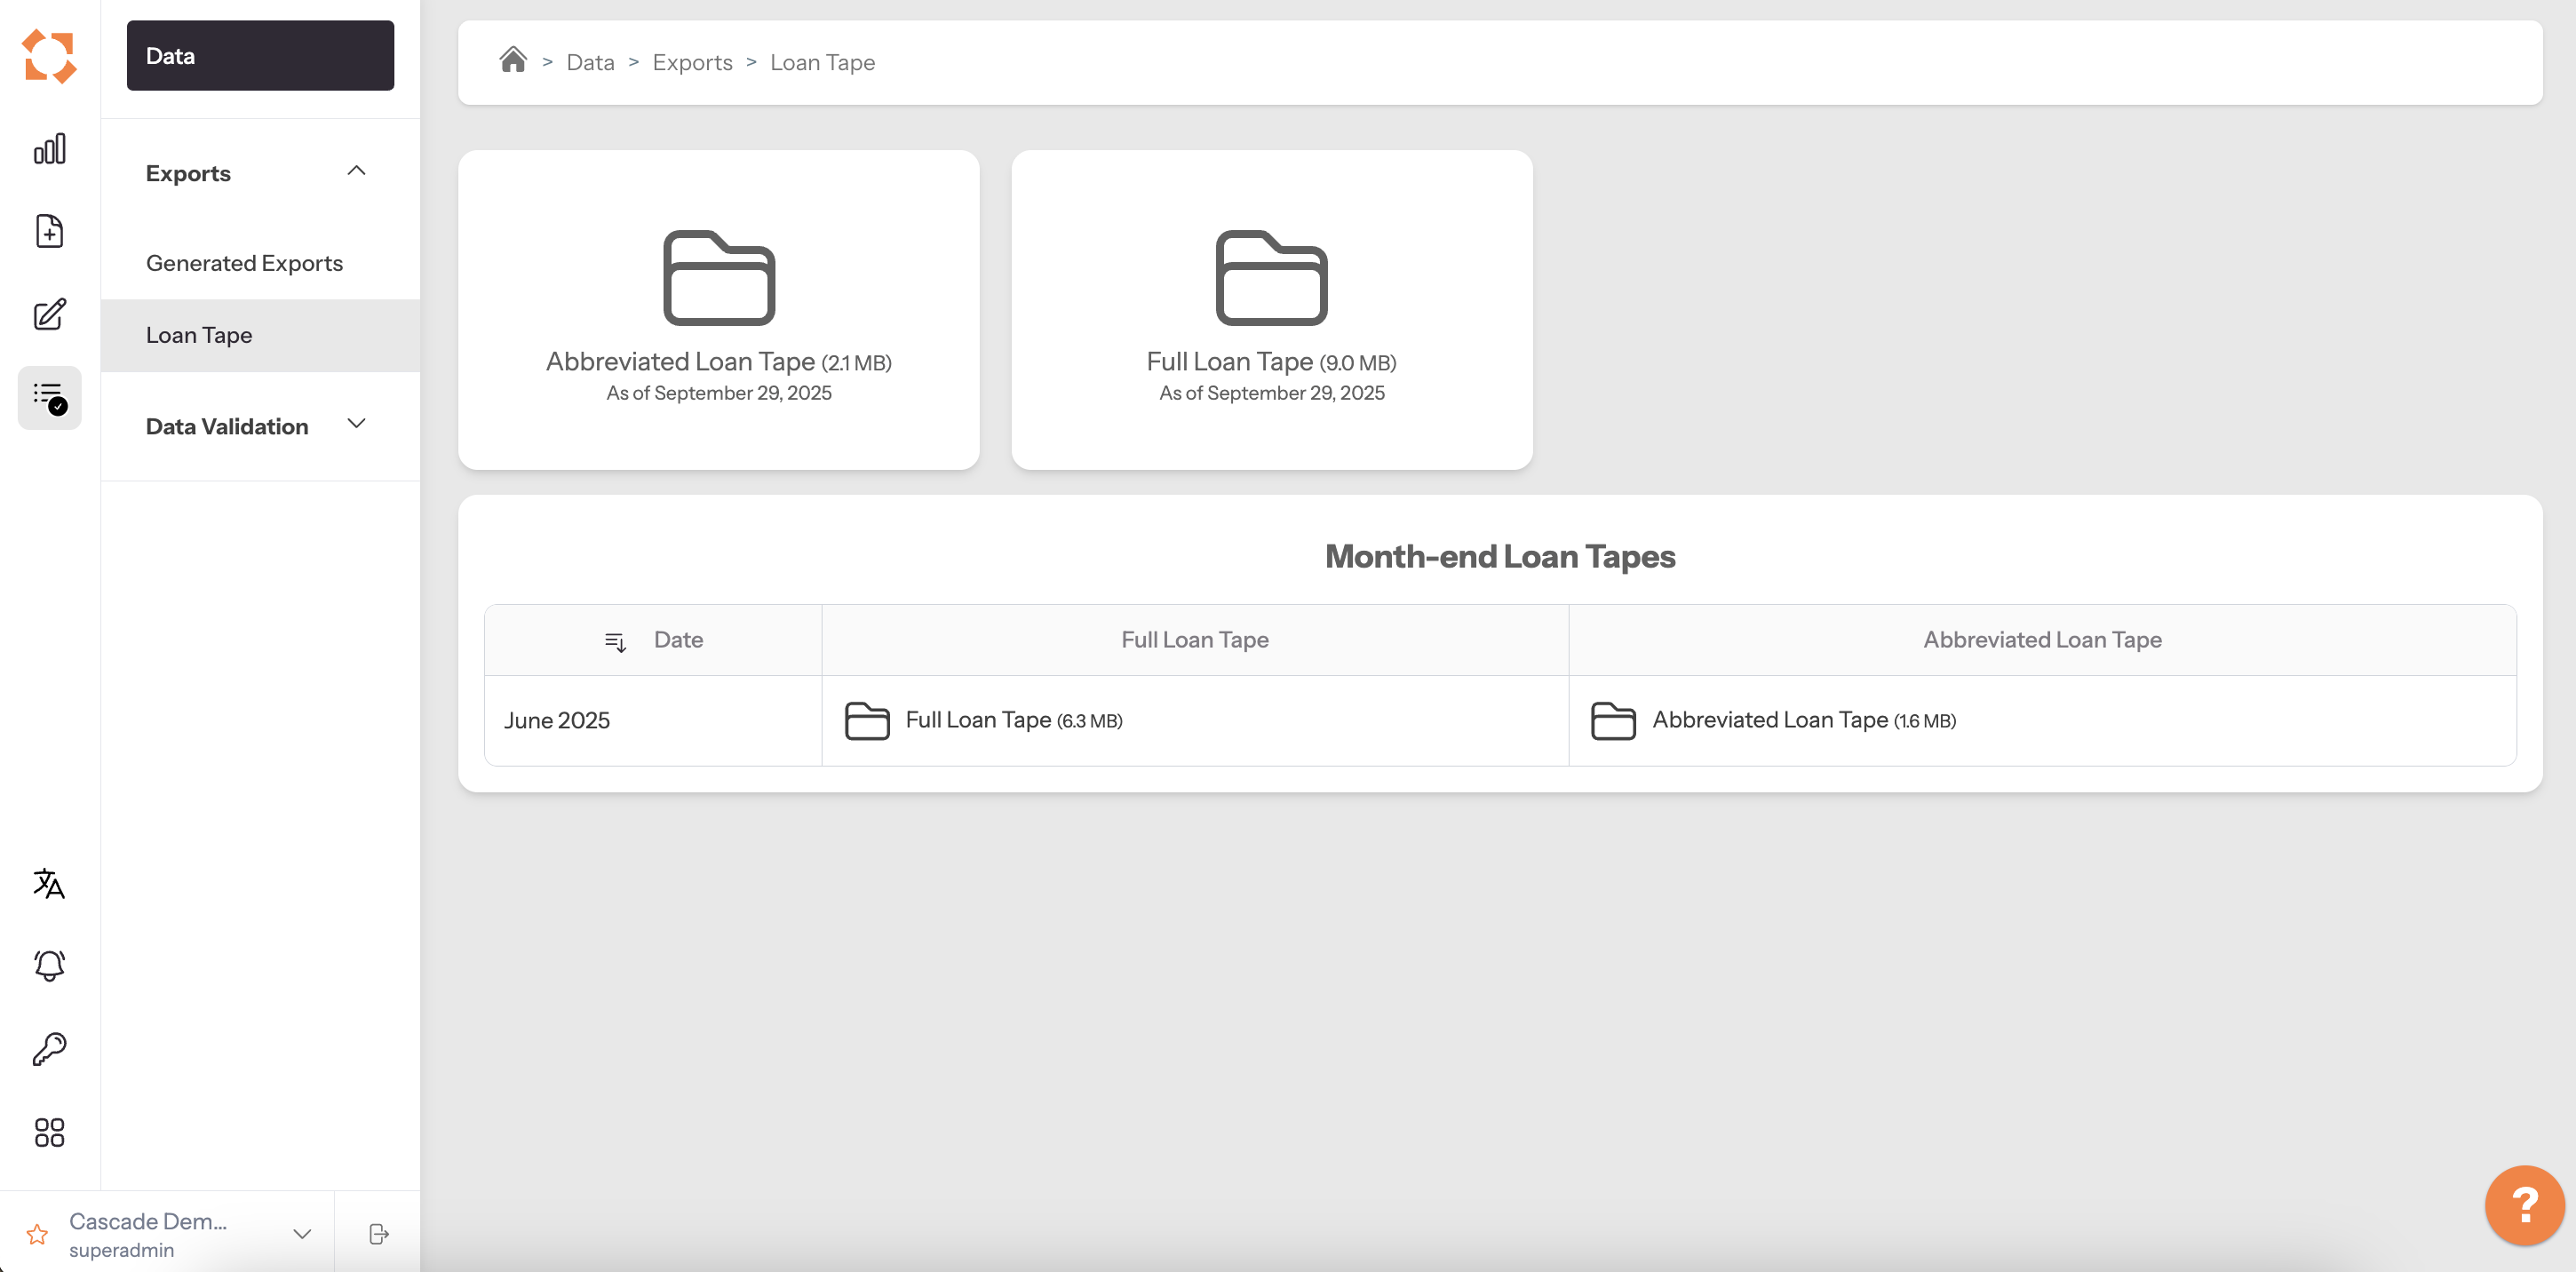Open the key access icon
The image size is (2576, 1272).
[49, 1048]
